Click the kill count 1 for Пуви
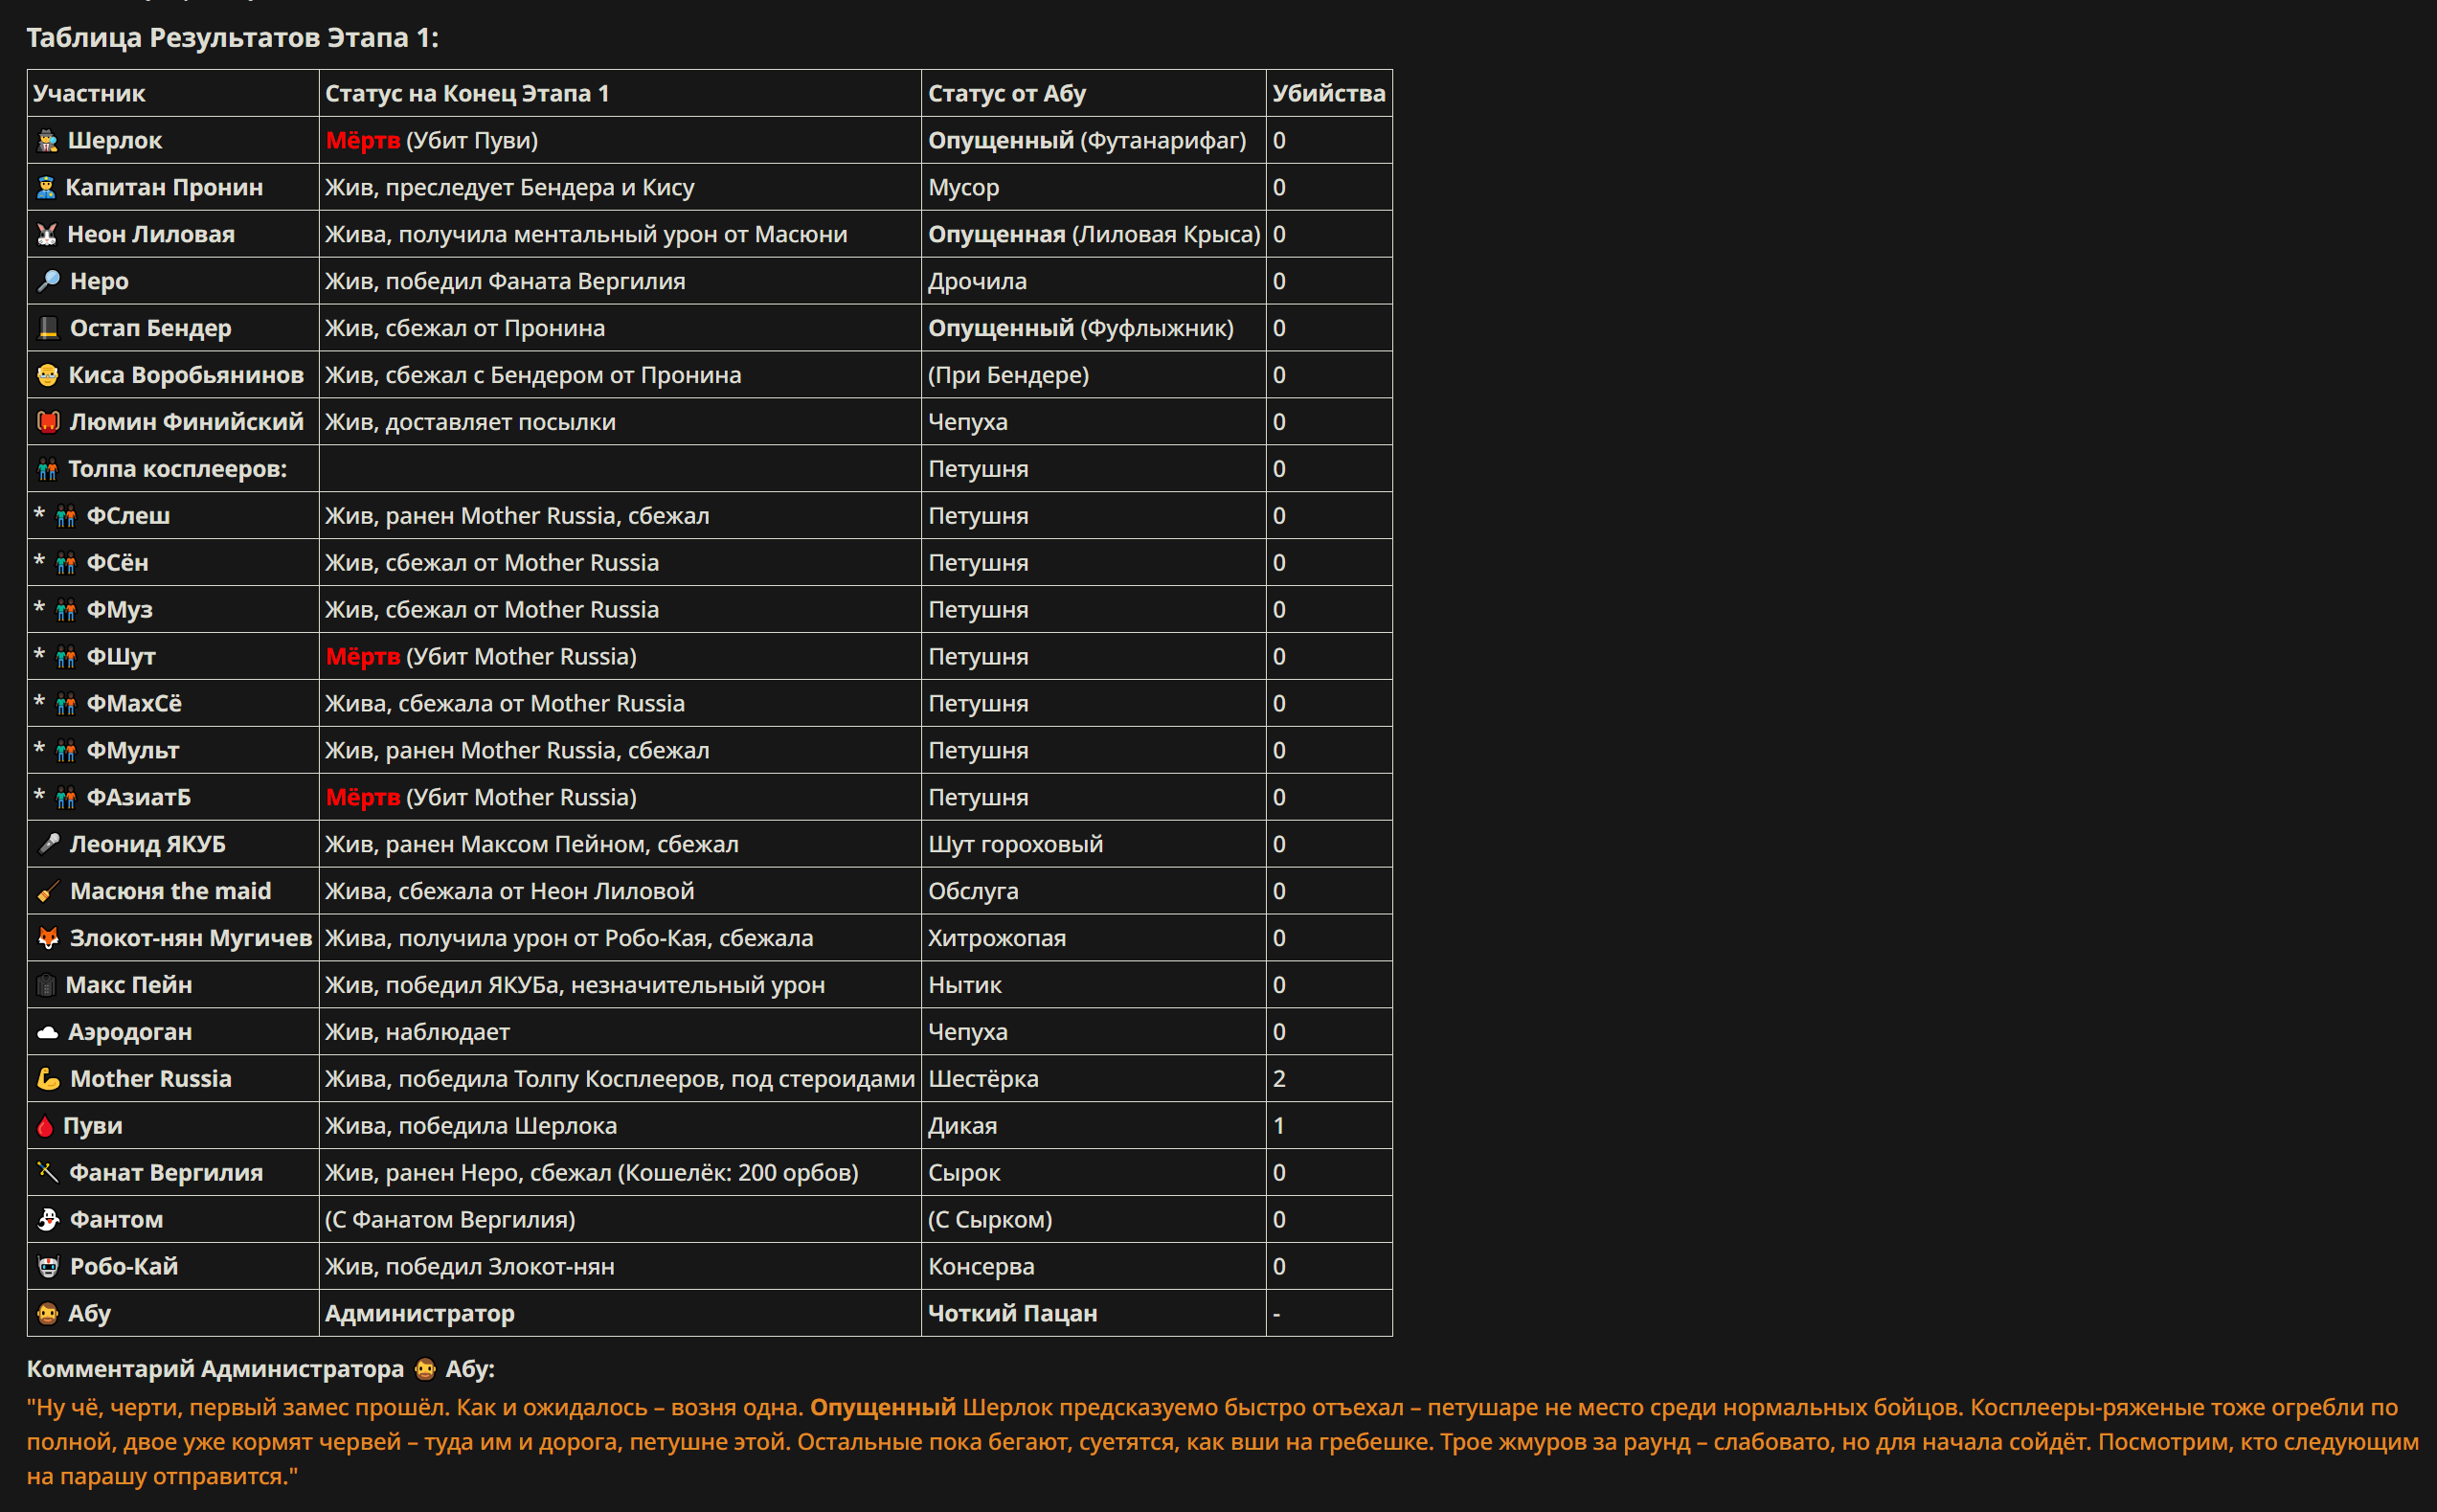 (1278, 1127)
